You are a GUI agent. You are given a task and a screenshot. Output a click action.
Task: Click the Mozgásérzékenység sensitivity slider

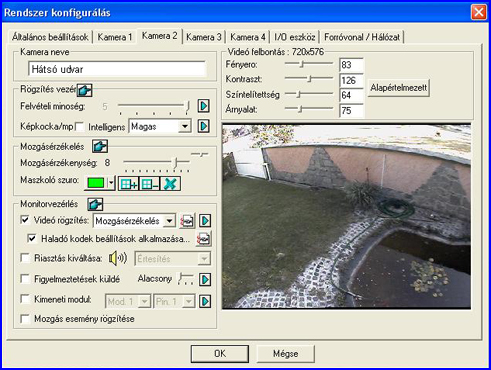(x=157, y=163)
